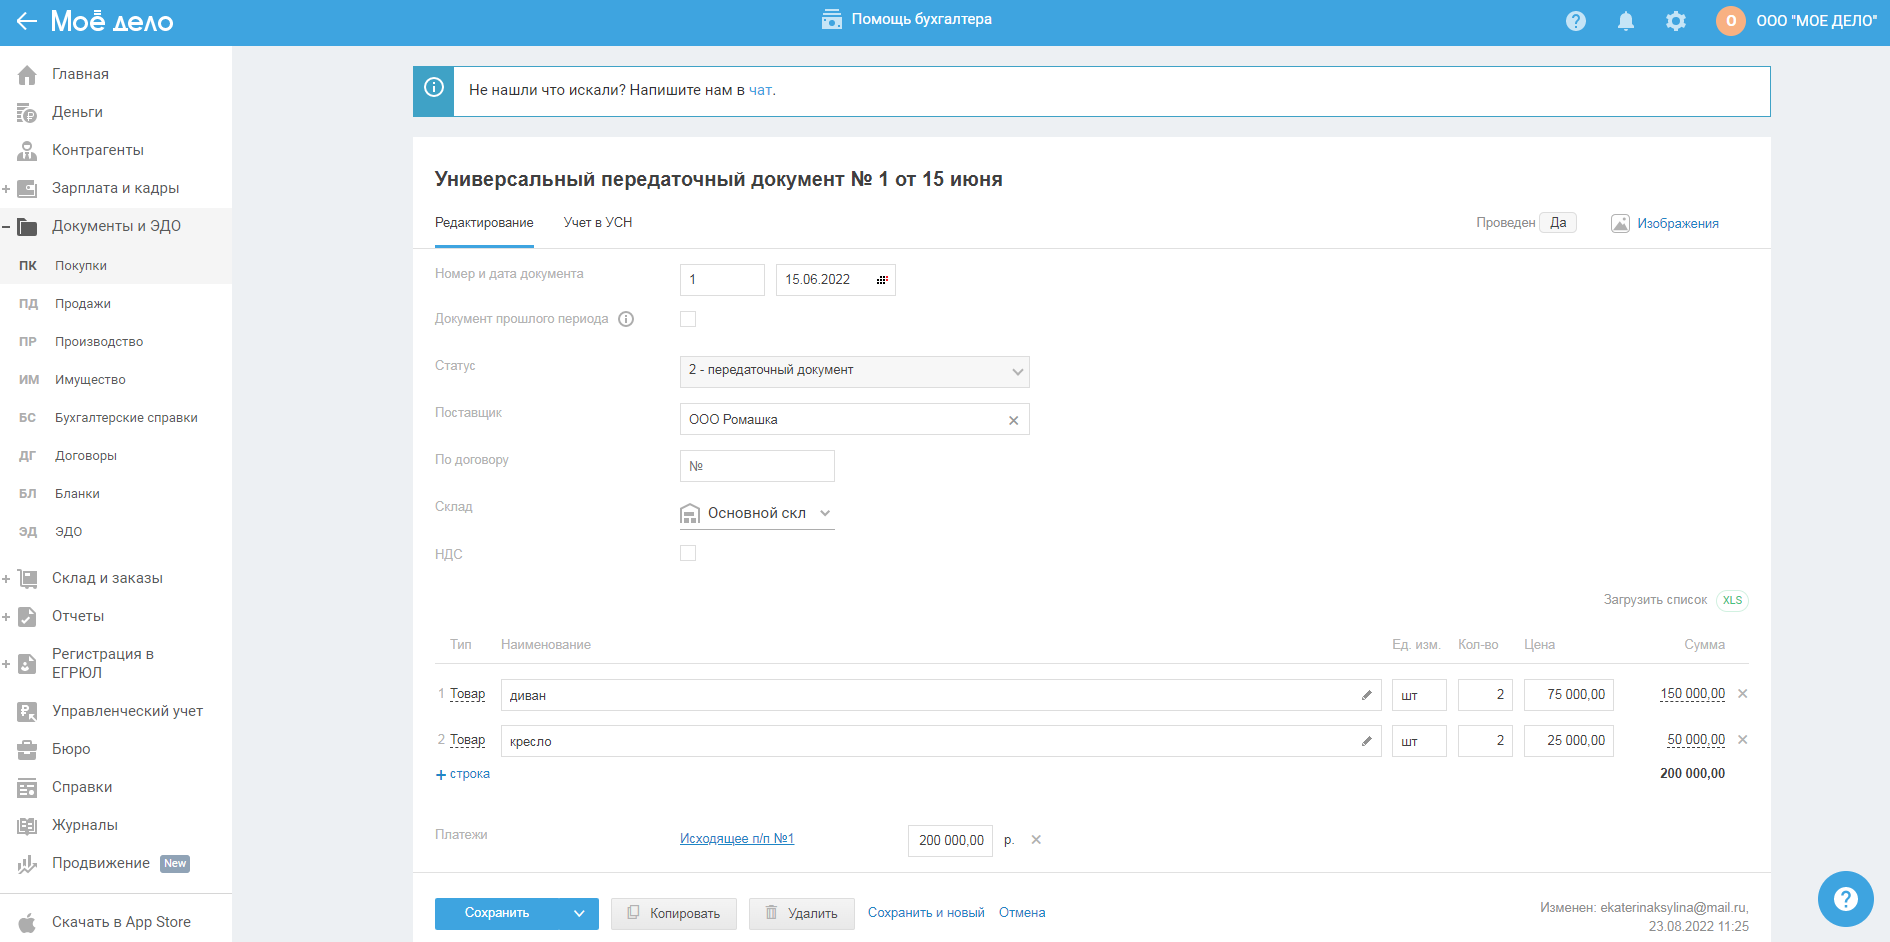The image size is (1890, 942).
Task: Open the Исходящее п/п №1 link
Action: [x=736, y=839]
